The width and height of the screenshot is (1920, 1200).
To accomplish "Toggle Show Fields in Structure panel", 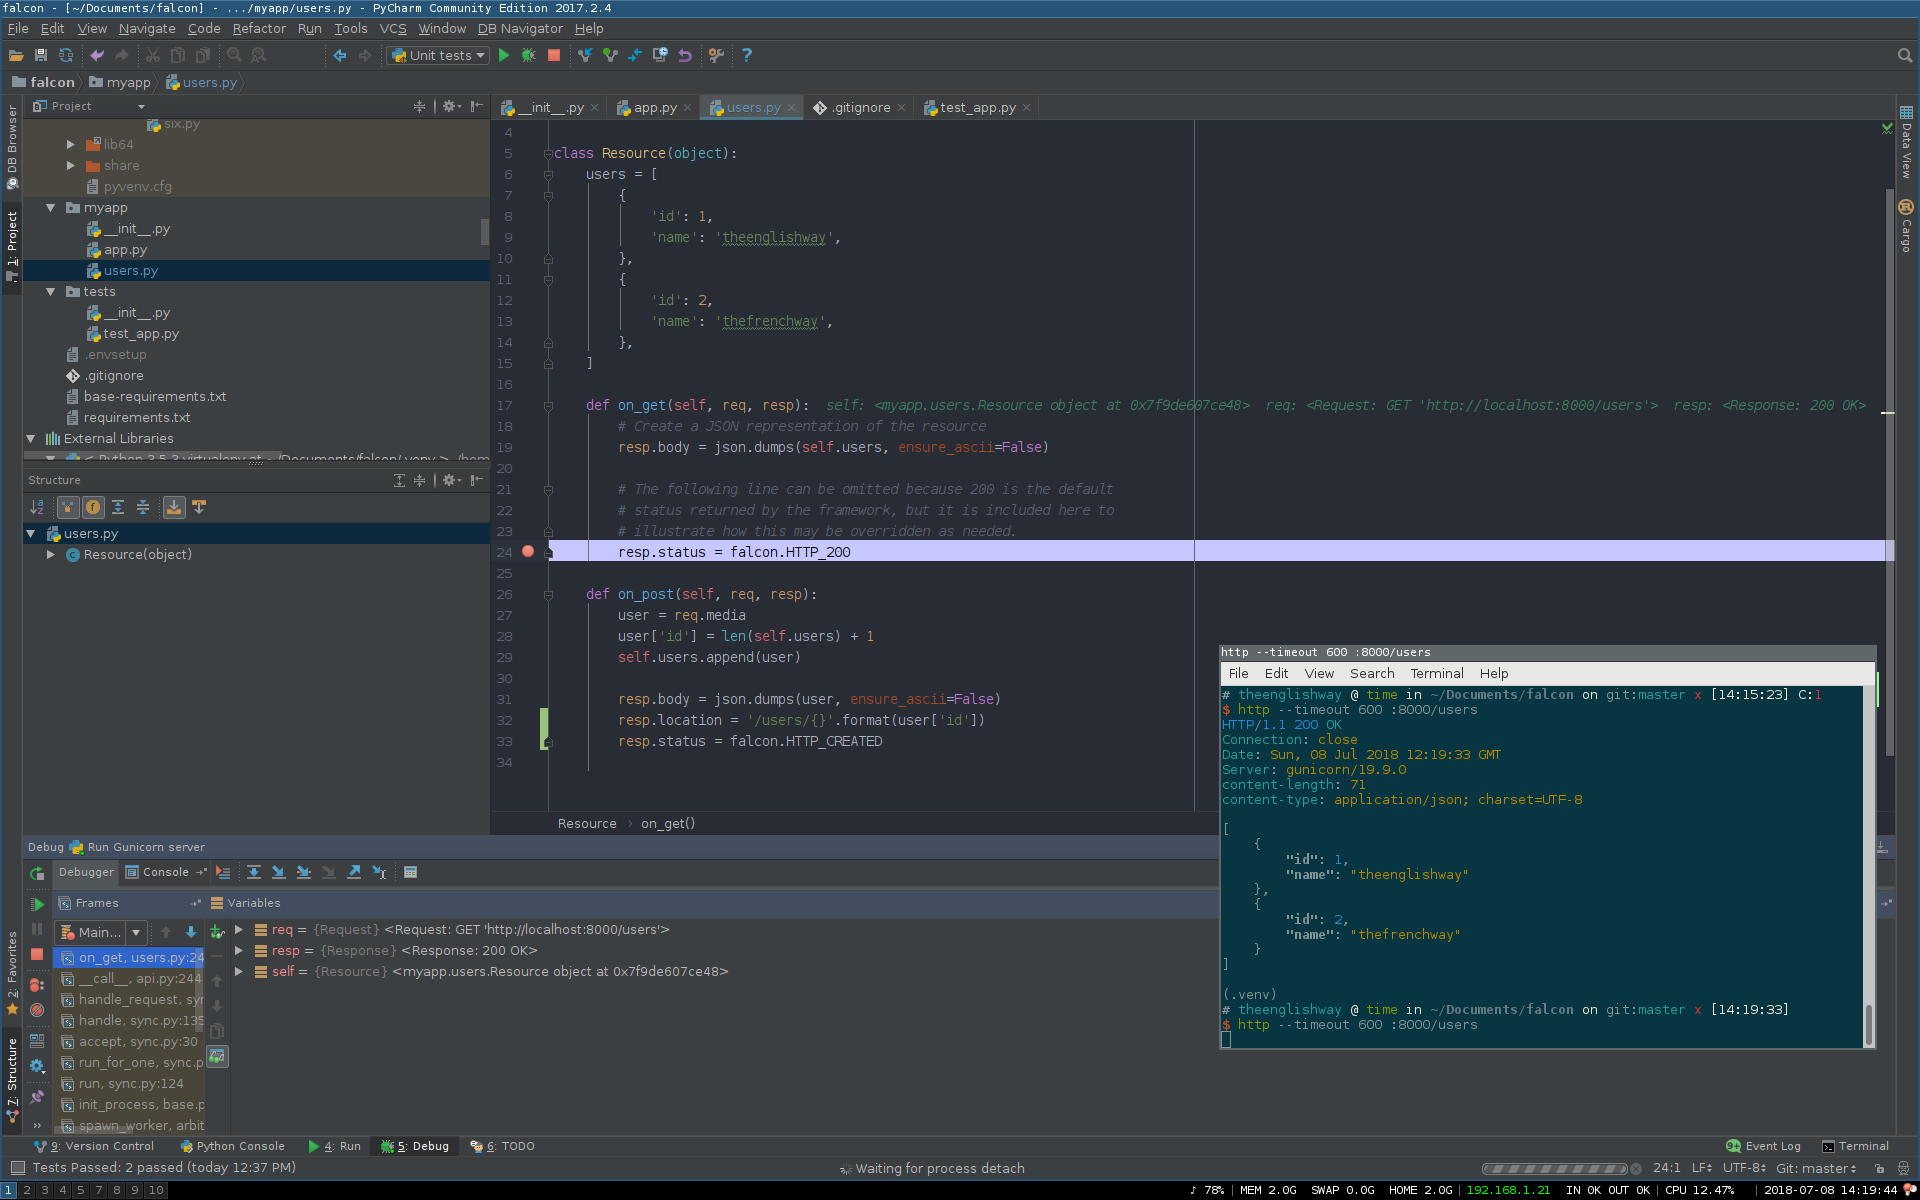I will [x=93, y=508].
